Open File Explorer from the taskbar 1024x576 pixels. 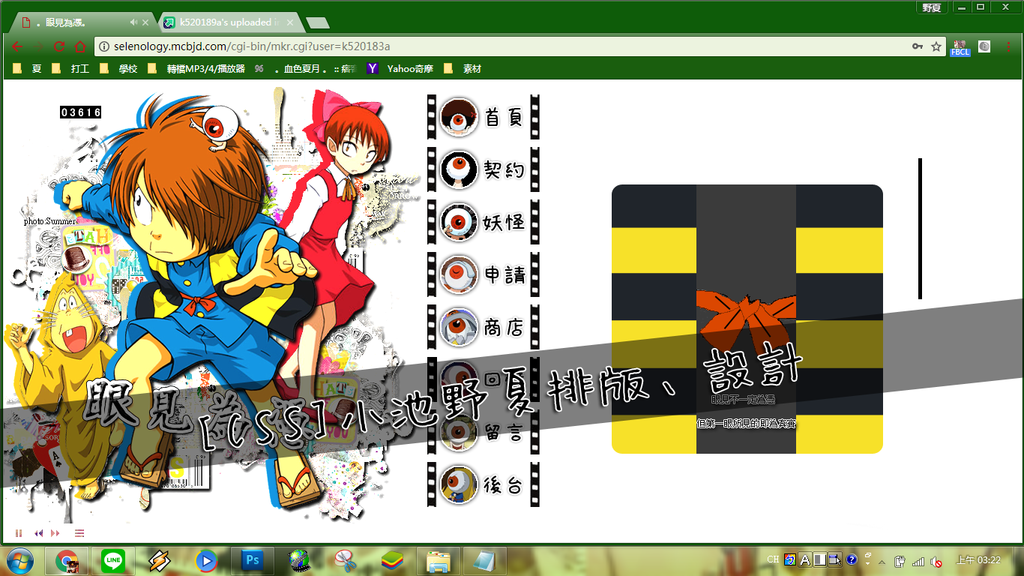point(438,561)
